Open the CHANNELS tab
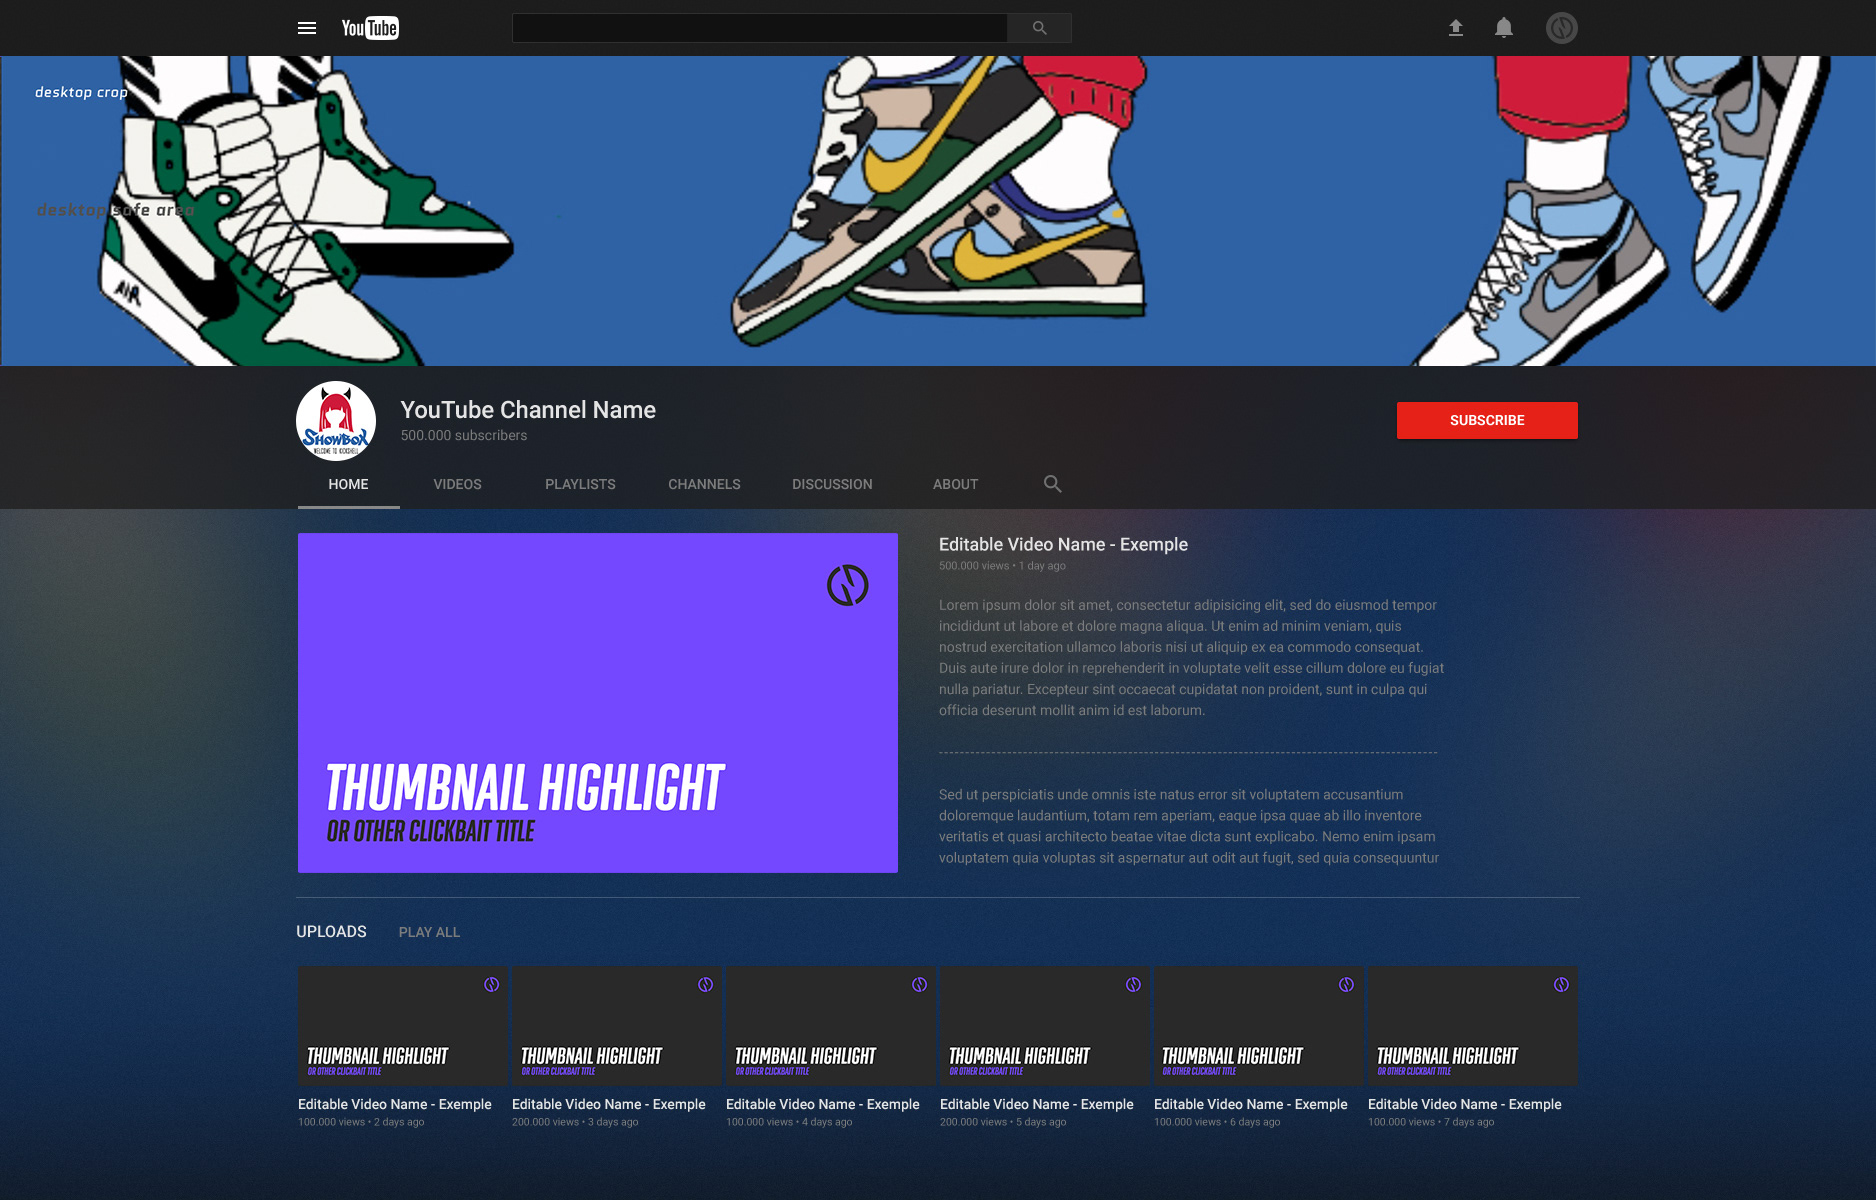 click(x=704, y=484)
